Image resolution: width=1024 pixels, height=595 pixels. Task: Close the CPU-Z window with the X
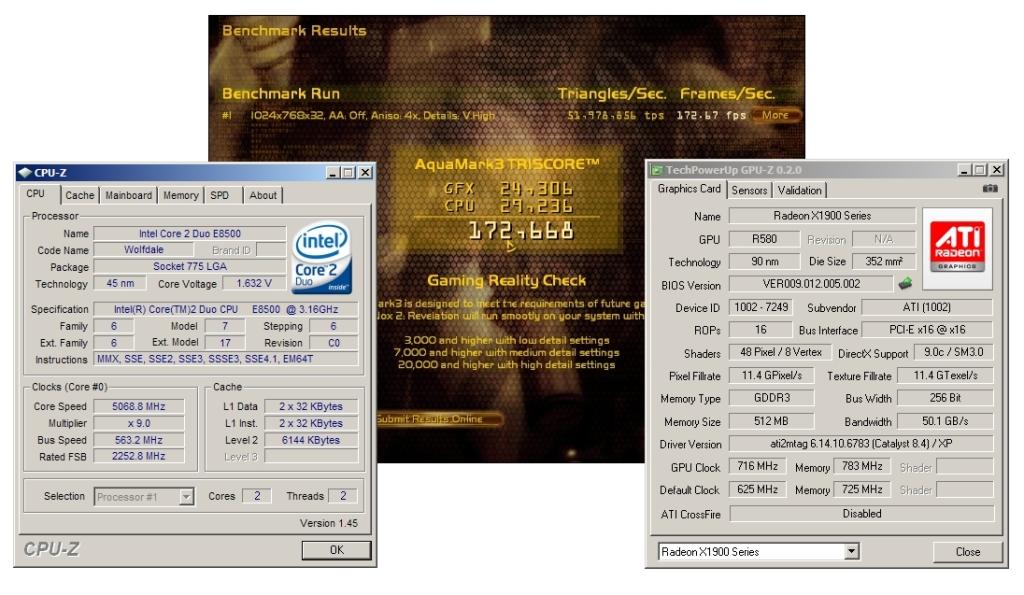[x=365, y=172]
